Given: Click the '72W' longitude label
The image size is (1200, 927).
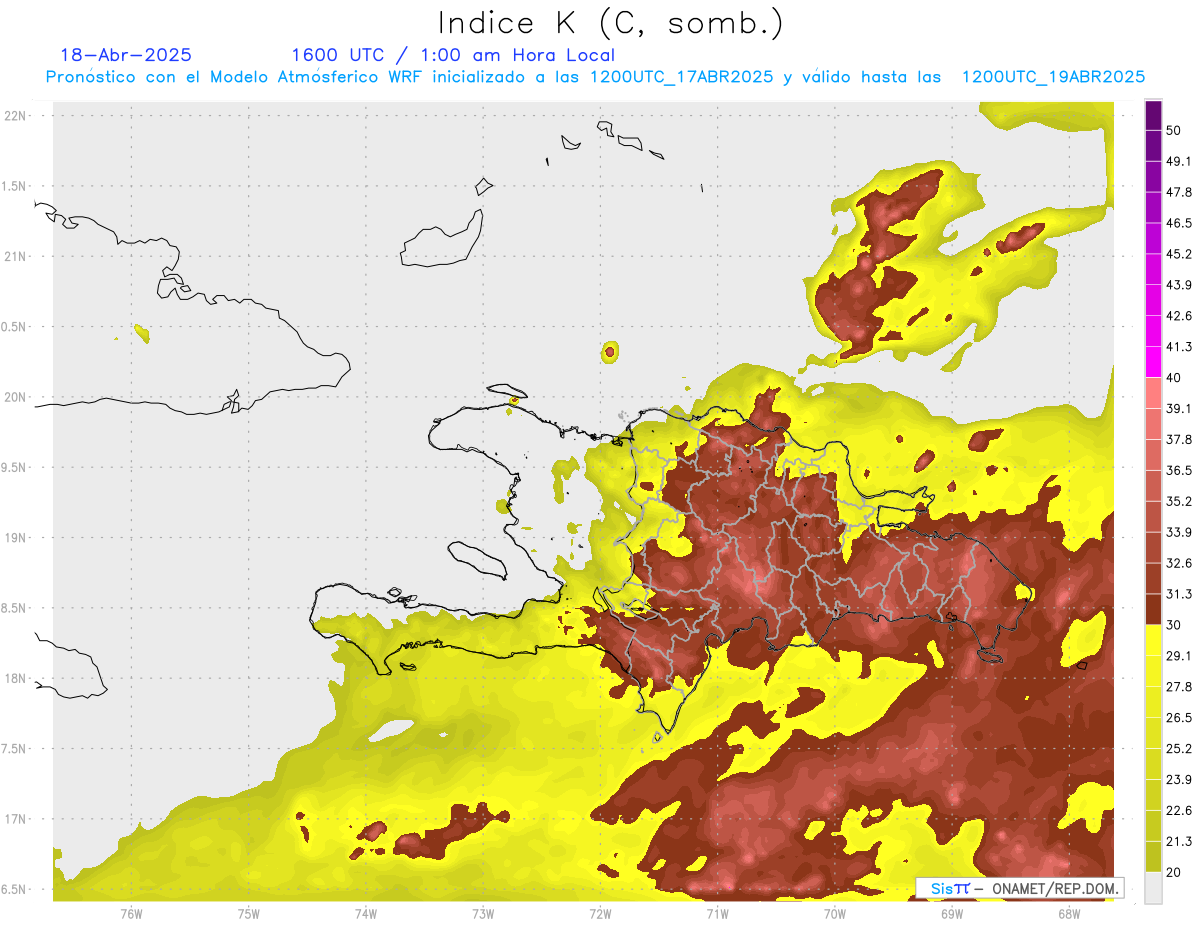Looking at the screenshot, I should tap(600, 914).
